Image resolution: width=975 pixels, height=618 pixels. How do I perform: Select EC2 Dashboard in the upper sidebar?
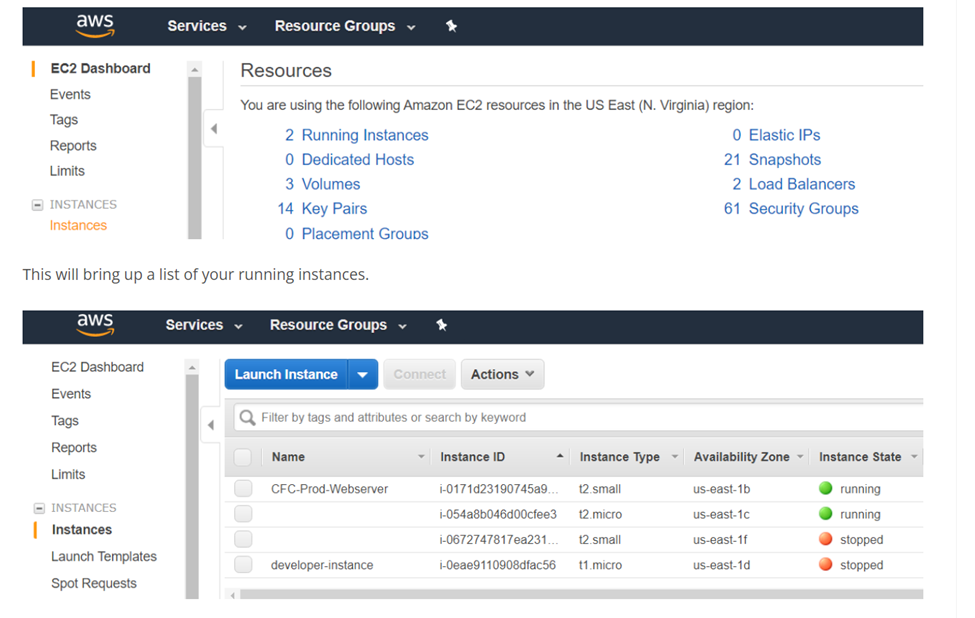click(101, 68)
